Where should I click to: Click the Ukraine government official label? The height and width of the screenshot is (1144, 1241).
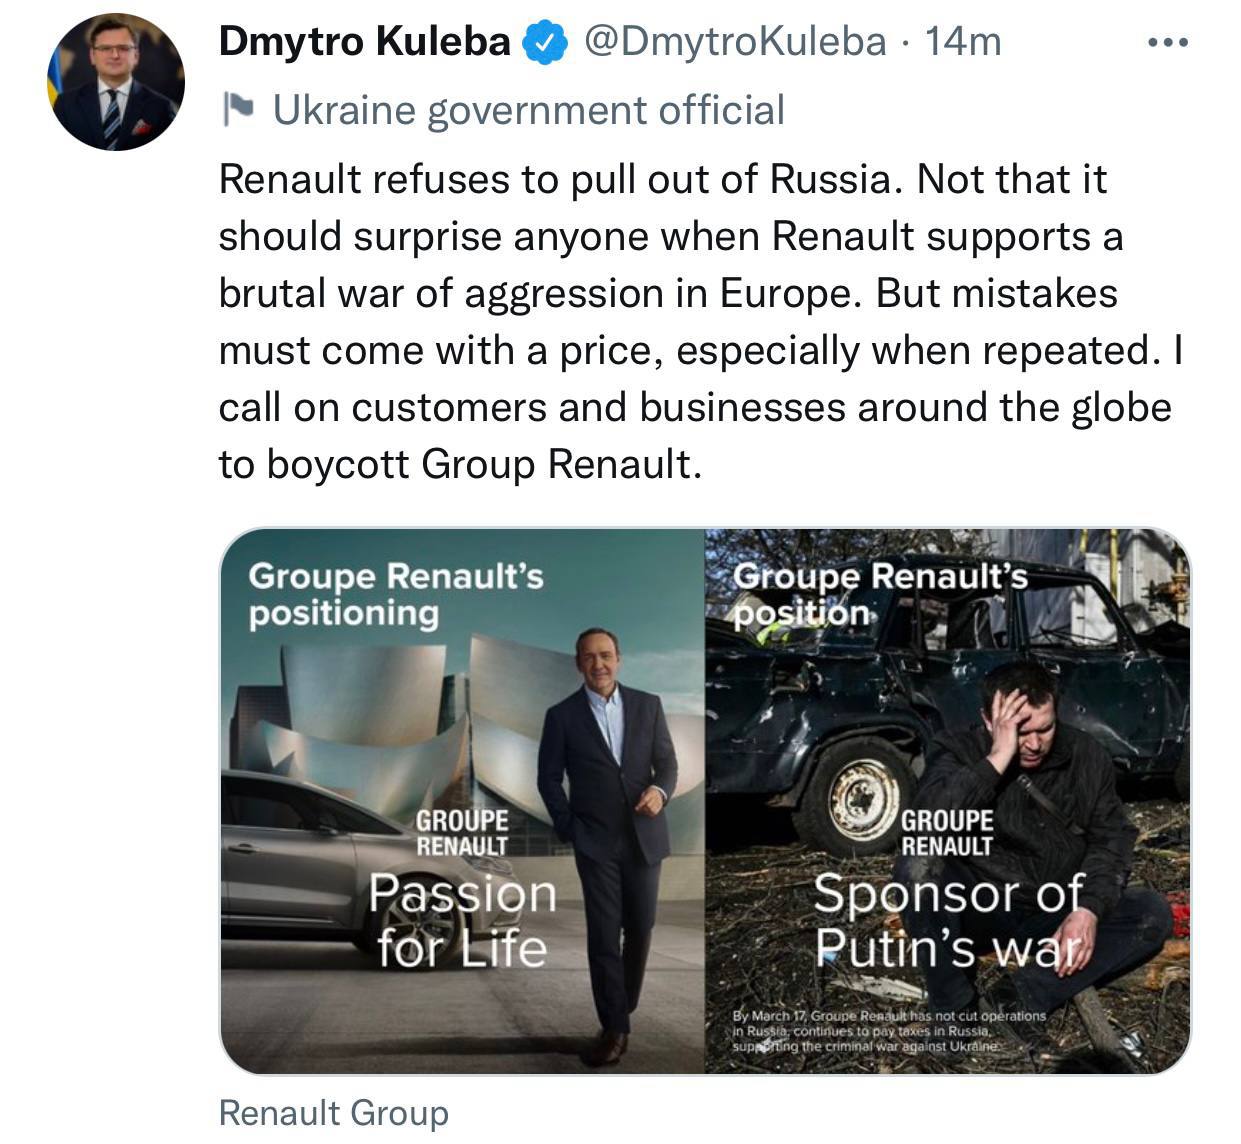coord(528,110)
